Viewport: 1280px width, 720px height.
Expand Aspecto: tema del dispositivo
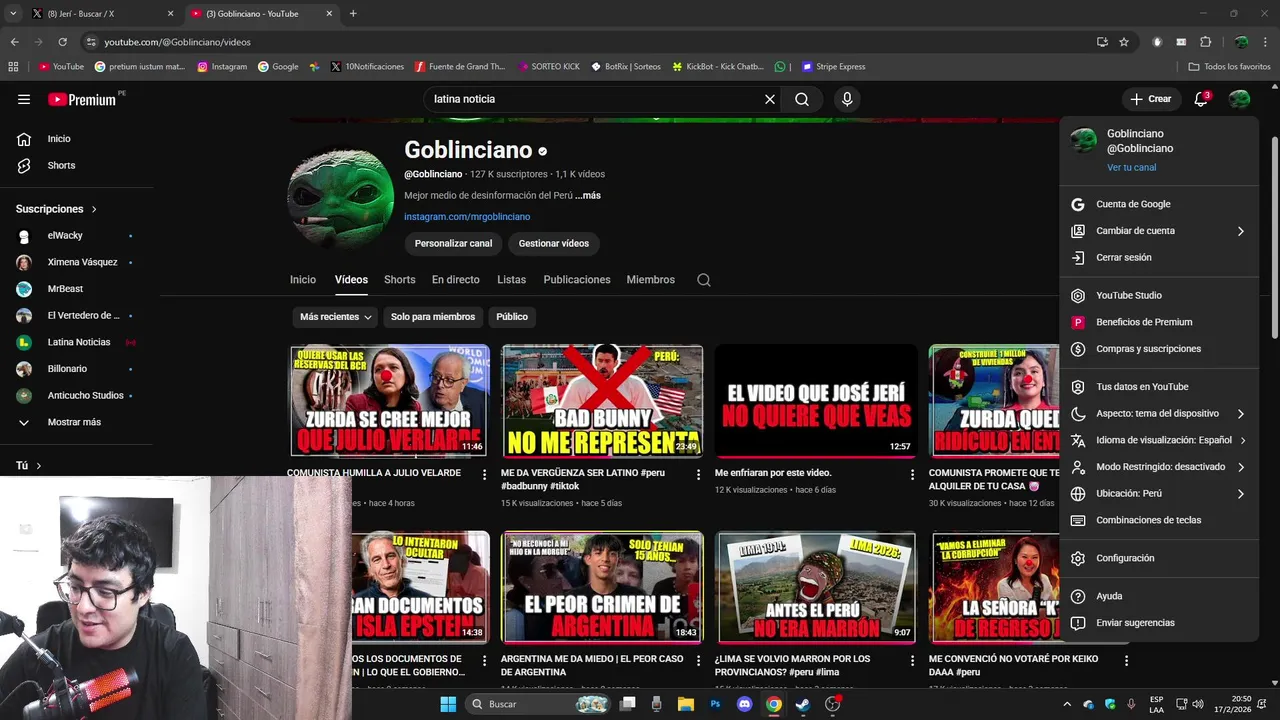(x=1159, y=413)
